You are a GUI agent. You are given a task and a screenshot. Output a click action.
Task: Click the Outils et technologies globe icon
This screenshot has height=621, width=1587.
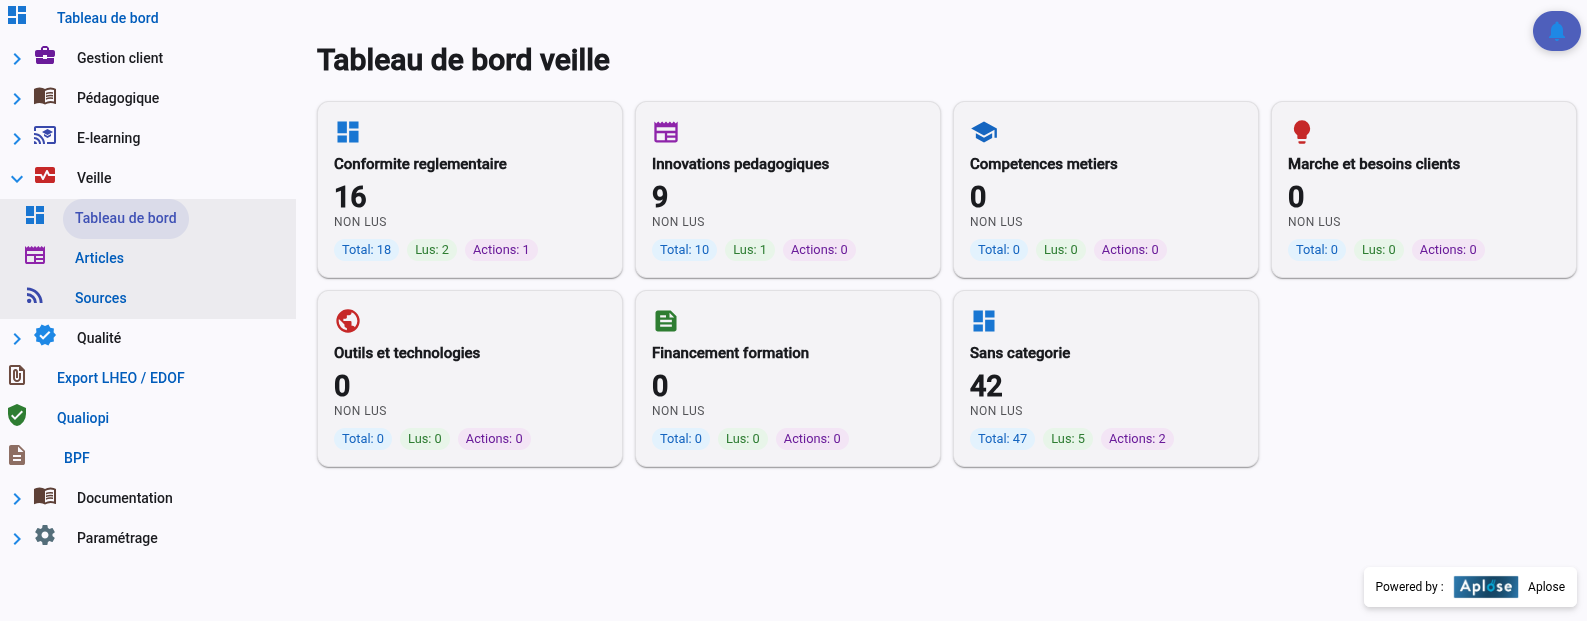click(x=348, y=321)
